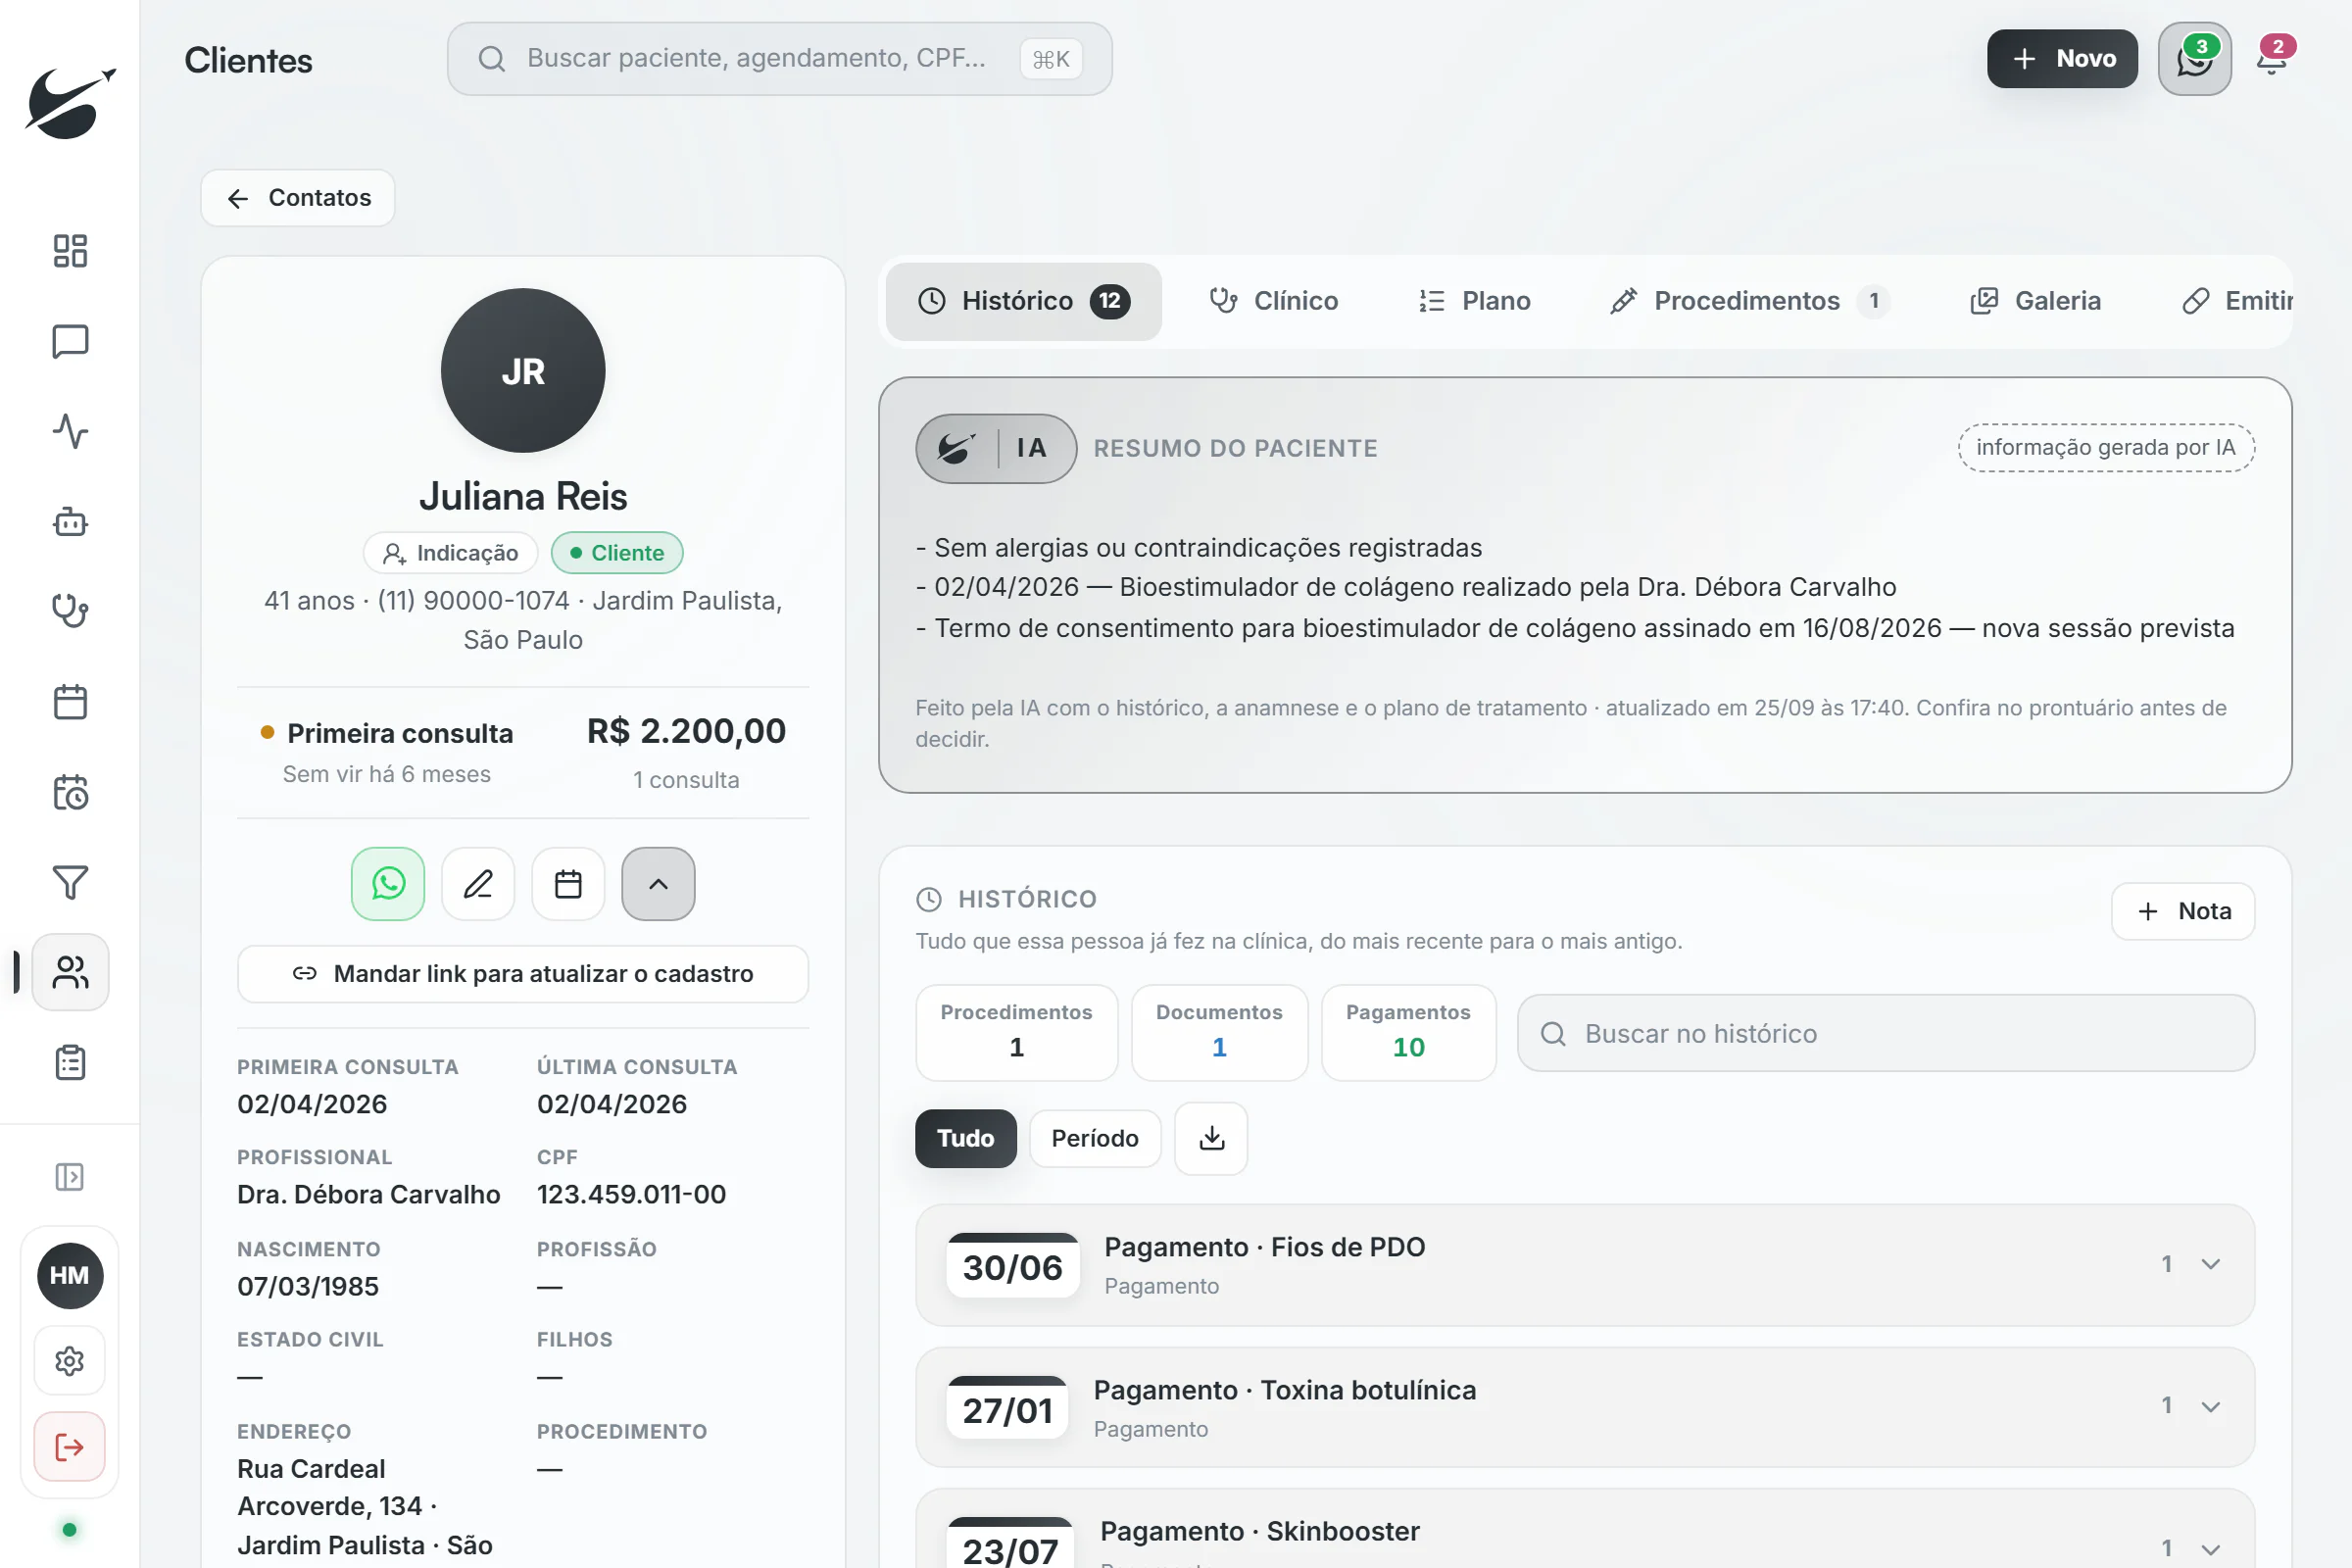Open the dashboard grid icon in sidebar
The width and height of the screenshot is (2352, 1568).
coord(70,251)
